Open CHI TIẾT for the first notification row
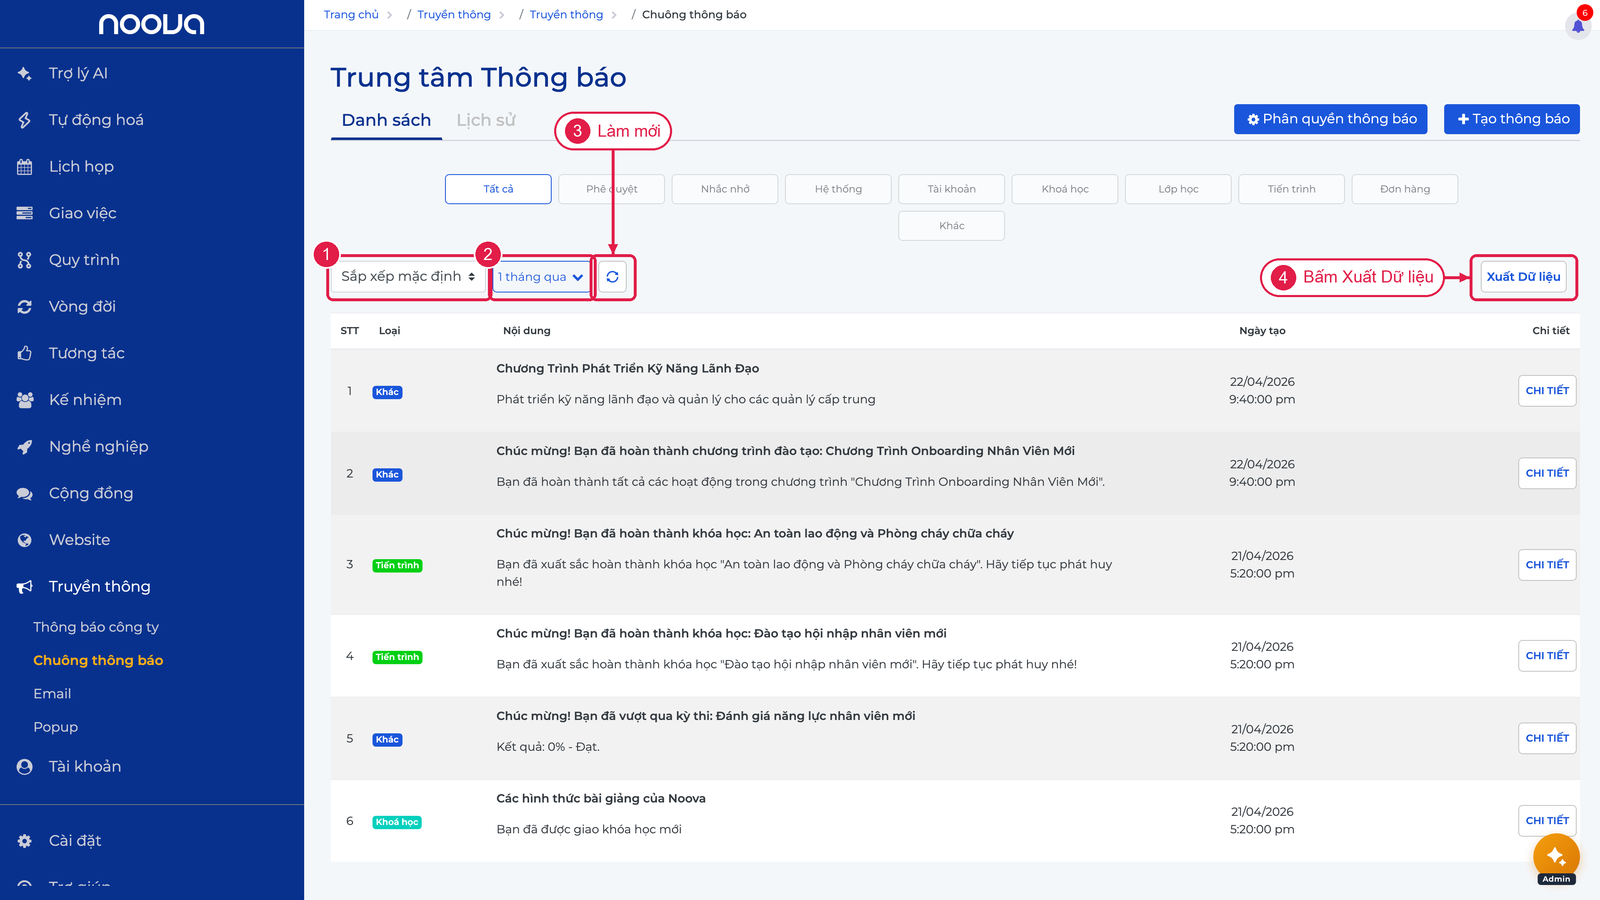 click(x=1547, y=391)
